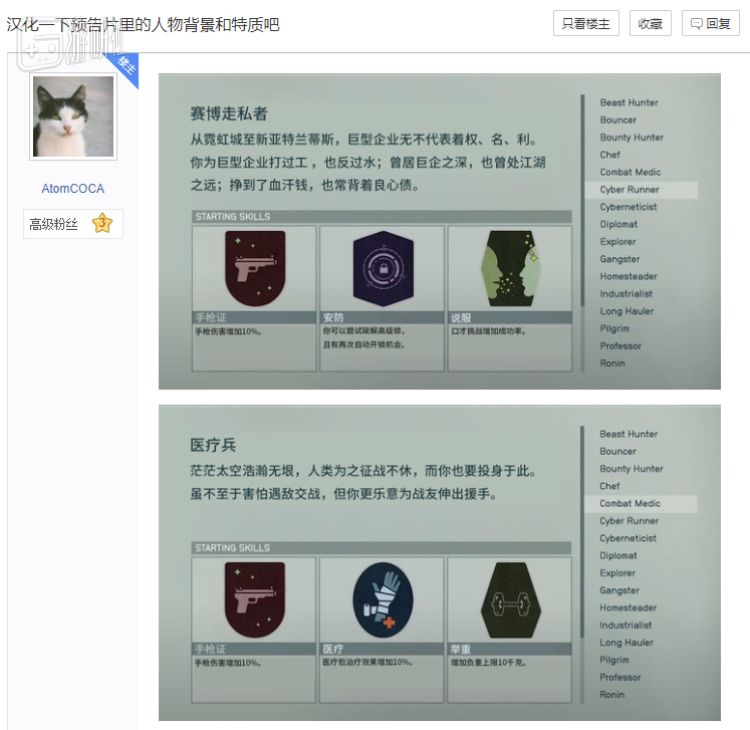Click the 说服 persuasion faces badge

click(x=510, y=268)
